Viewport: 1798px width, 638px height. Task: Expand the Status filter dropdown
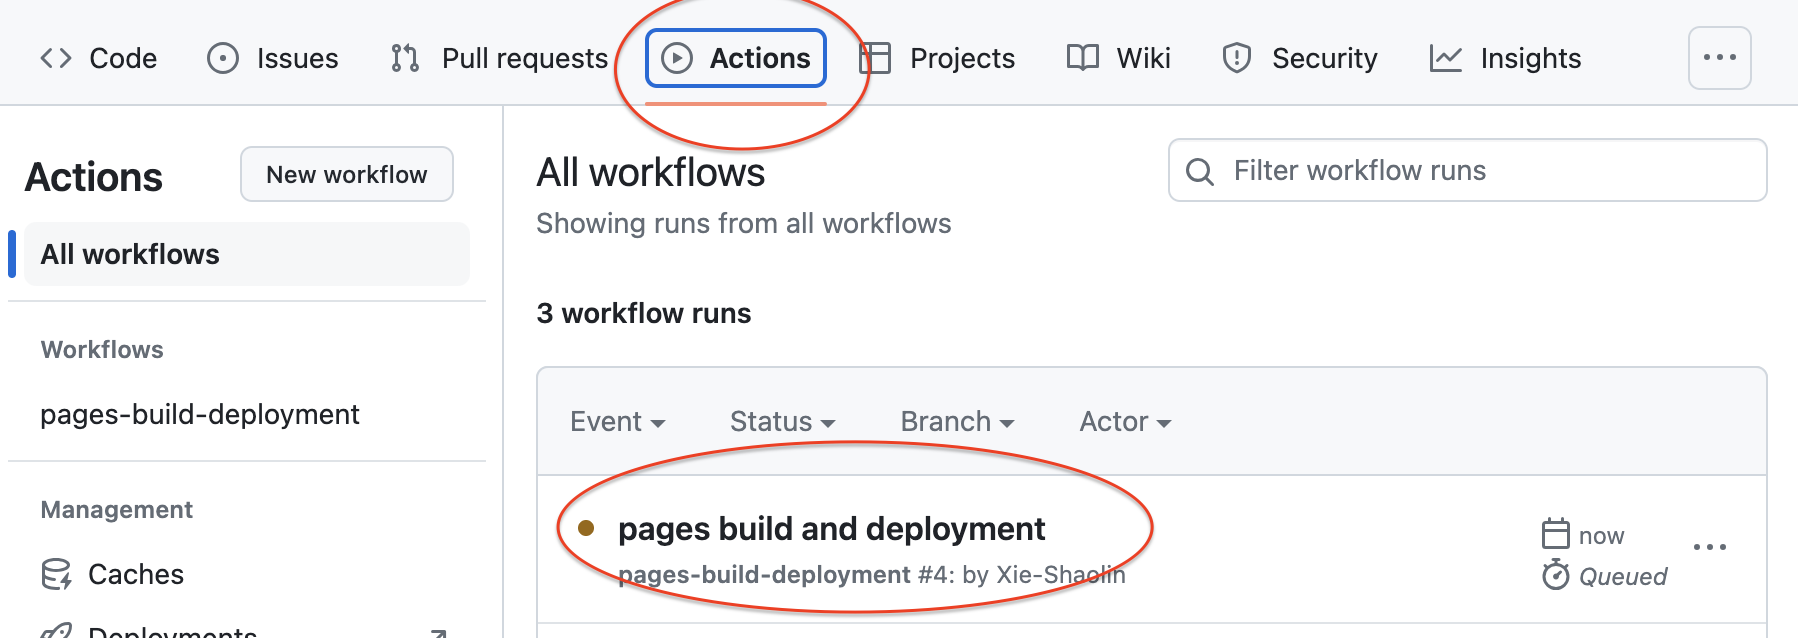tap(782, 422)
